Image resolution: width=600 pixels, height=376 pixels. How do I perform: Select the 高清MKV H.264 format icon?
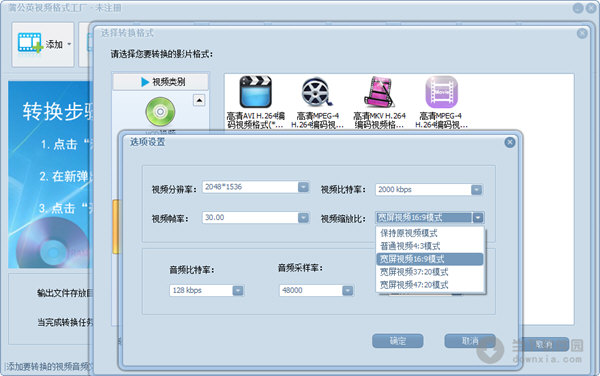point(379,91)
